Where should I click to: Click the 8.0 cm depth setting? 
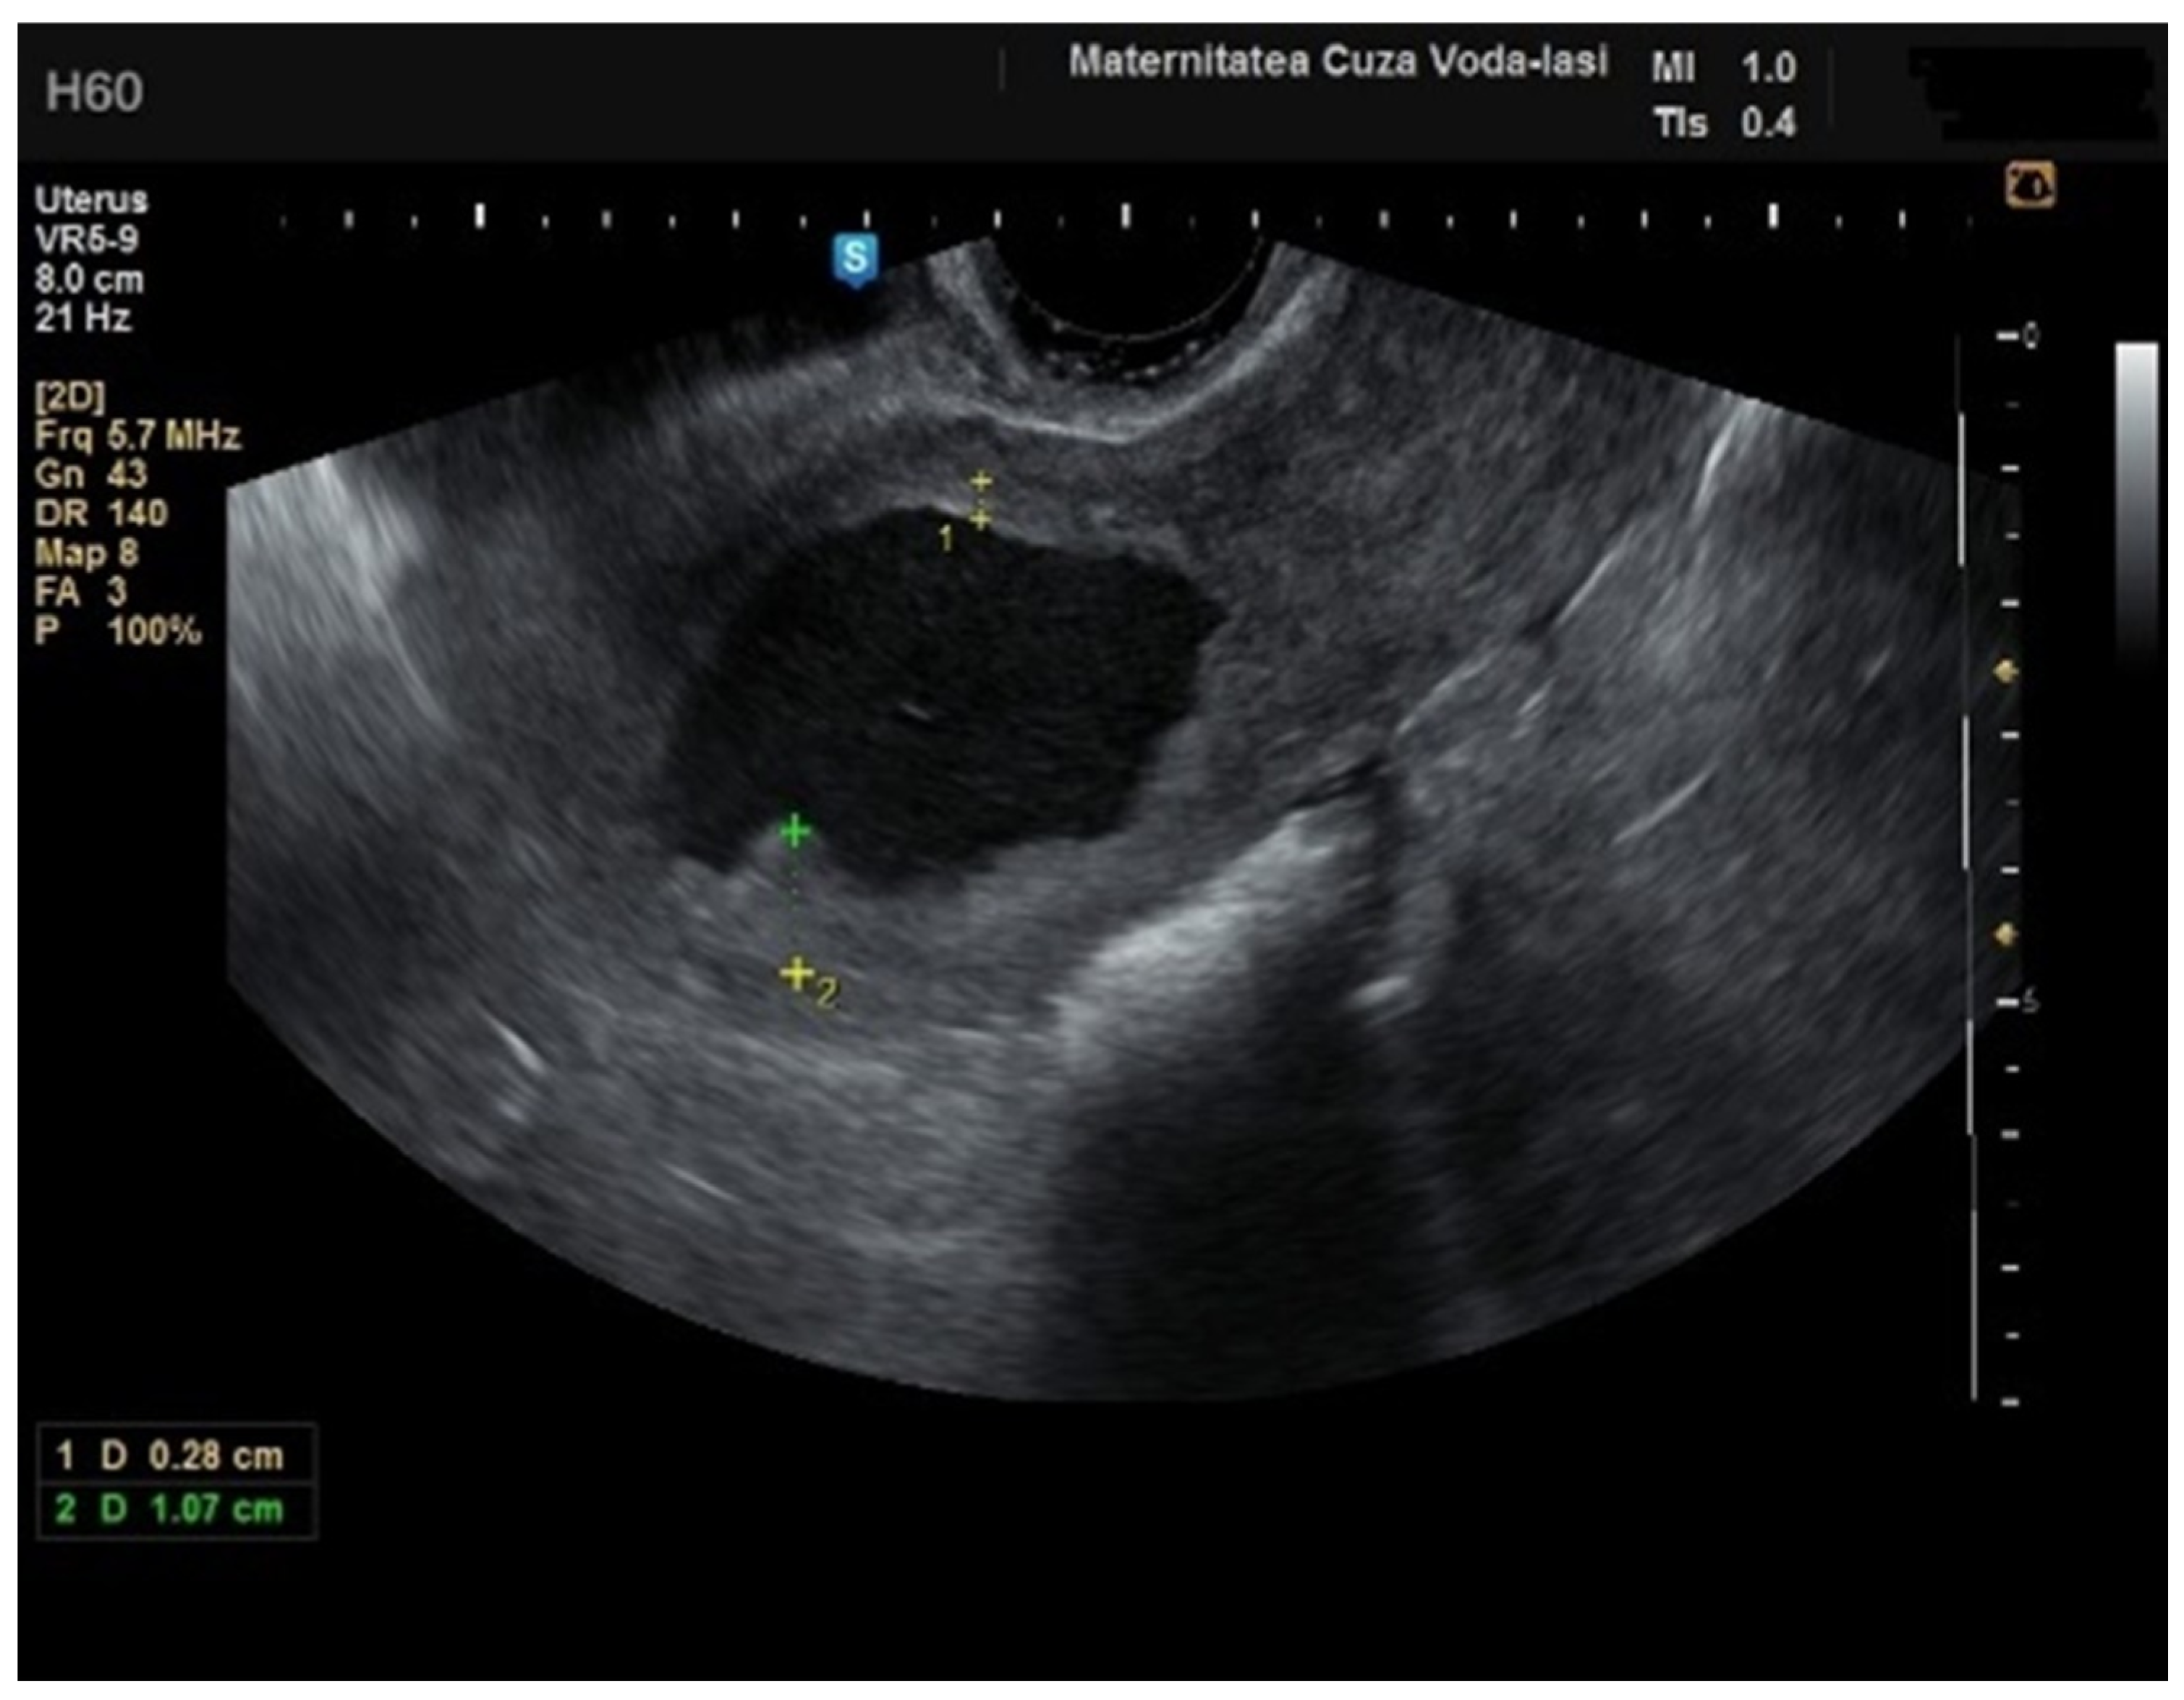(x=89, y=279)
